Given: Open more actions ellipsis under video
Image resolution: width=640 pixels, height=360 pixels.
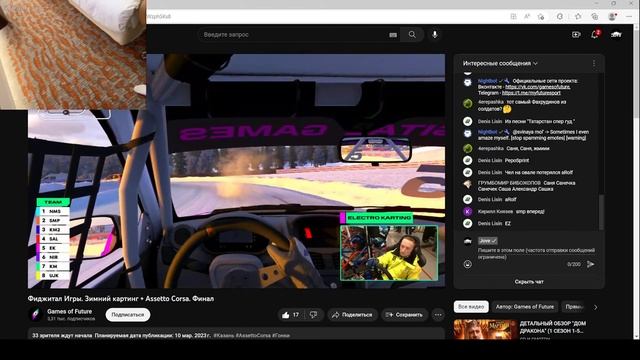Looking at the screenshot, I should point(438,315).
